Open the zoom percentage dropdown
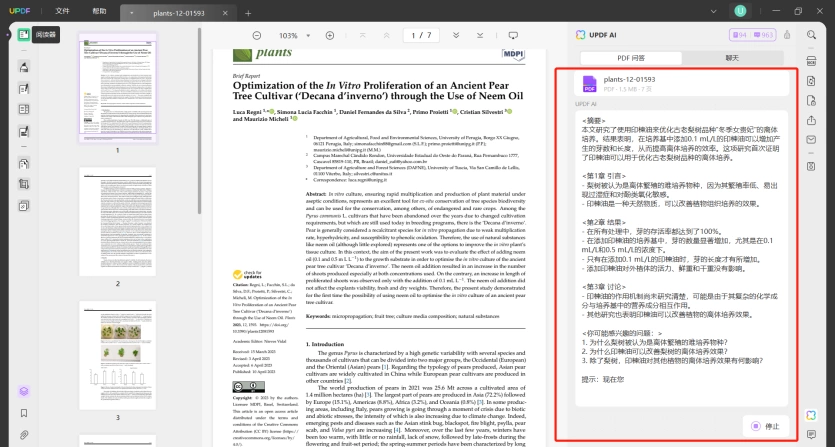Viewport: 835px width, 447px height. (308, 36)
